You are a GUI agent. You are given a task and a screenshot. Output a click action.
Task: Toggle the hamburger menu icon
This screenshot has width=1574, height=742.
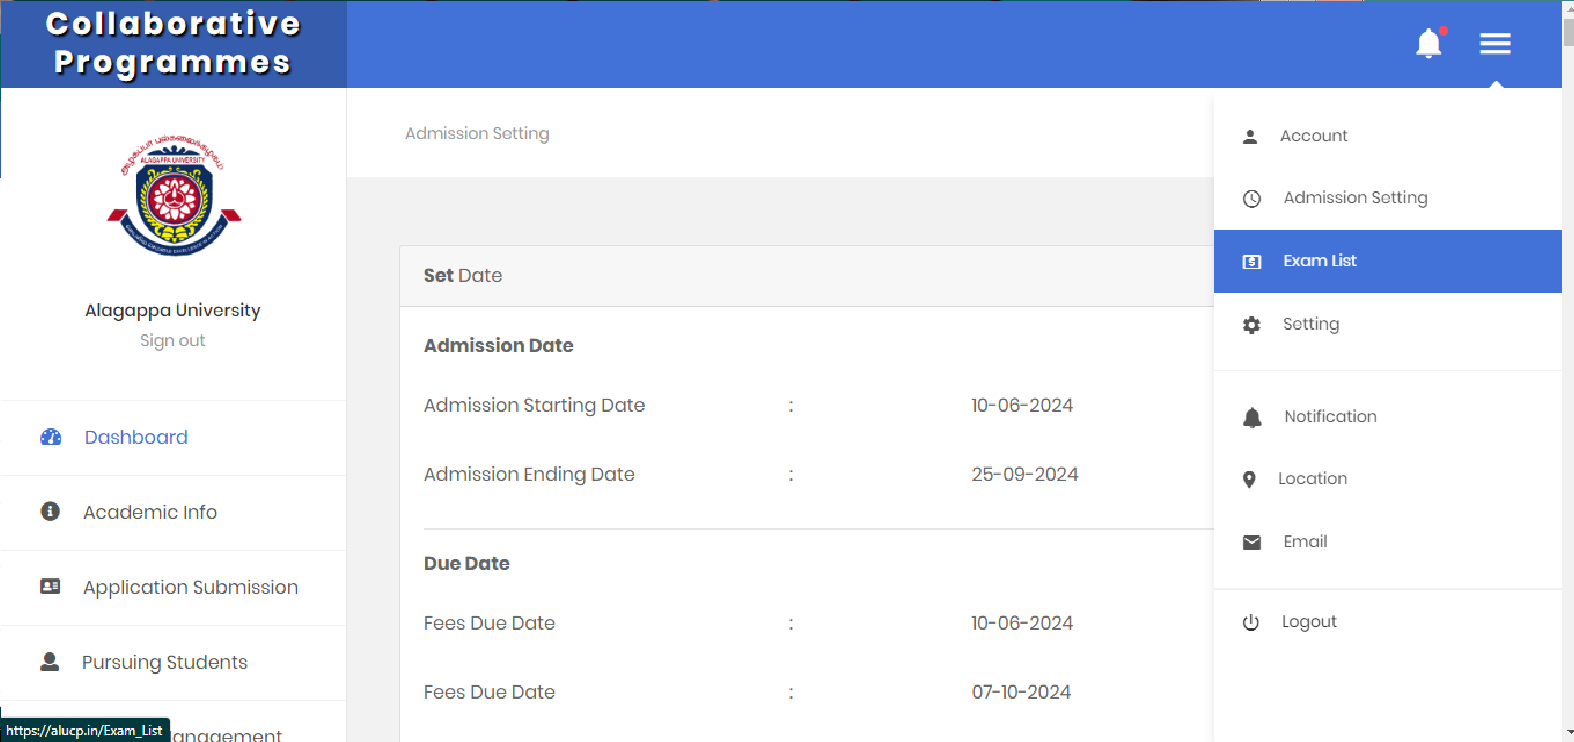tap(1495, 43)
